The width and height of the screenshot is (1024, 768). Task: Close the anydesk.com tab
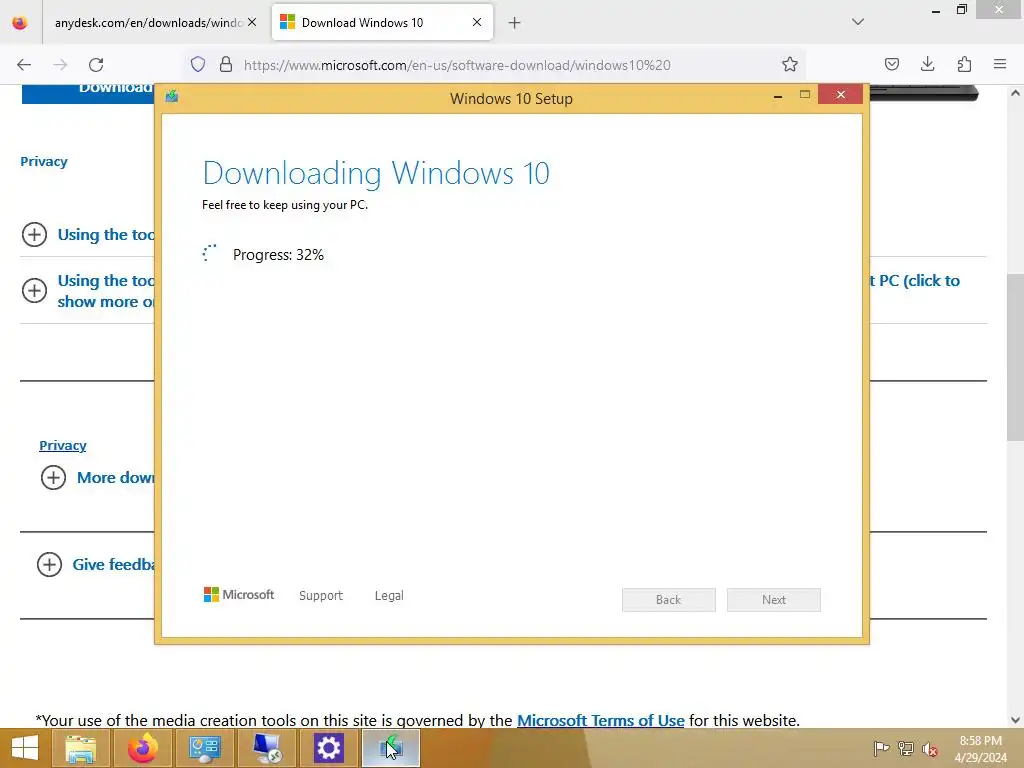[252, 22]
